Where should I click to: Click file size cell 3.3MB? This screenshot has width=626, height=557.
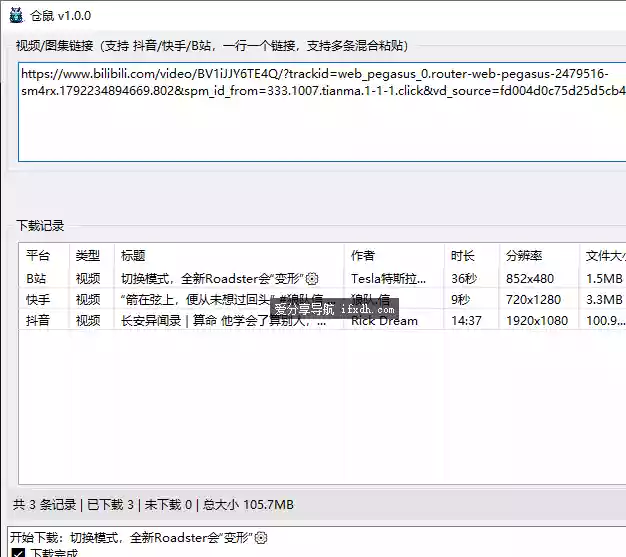coord(604,299)
